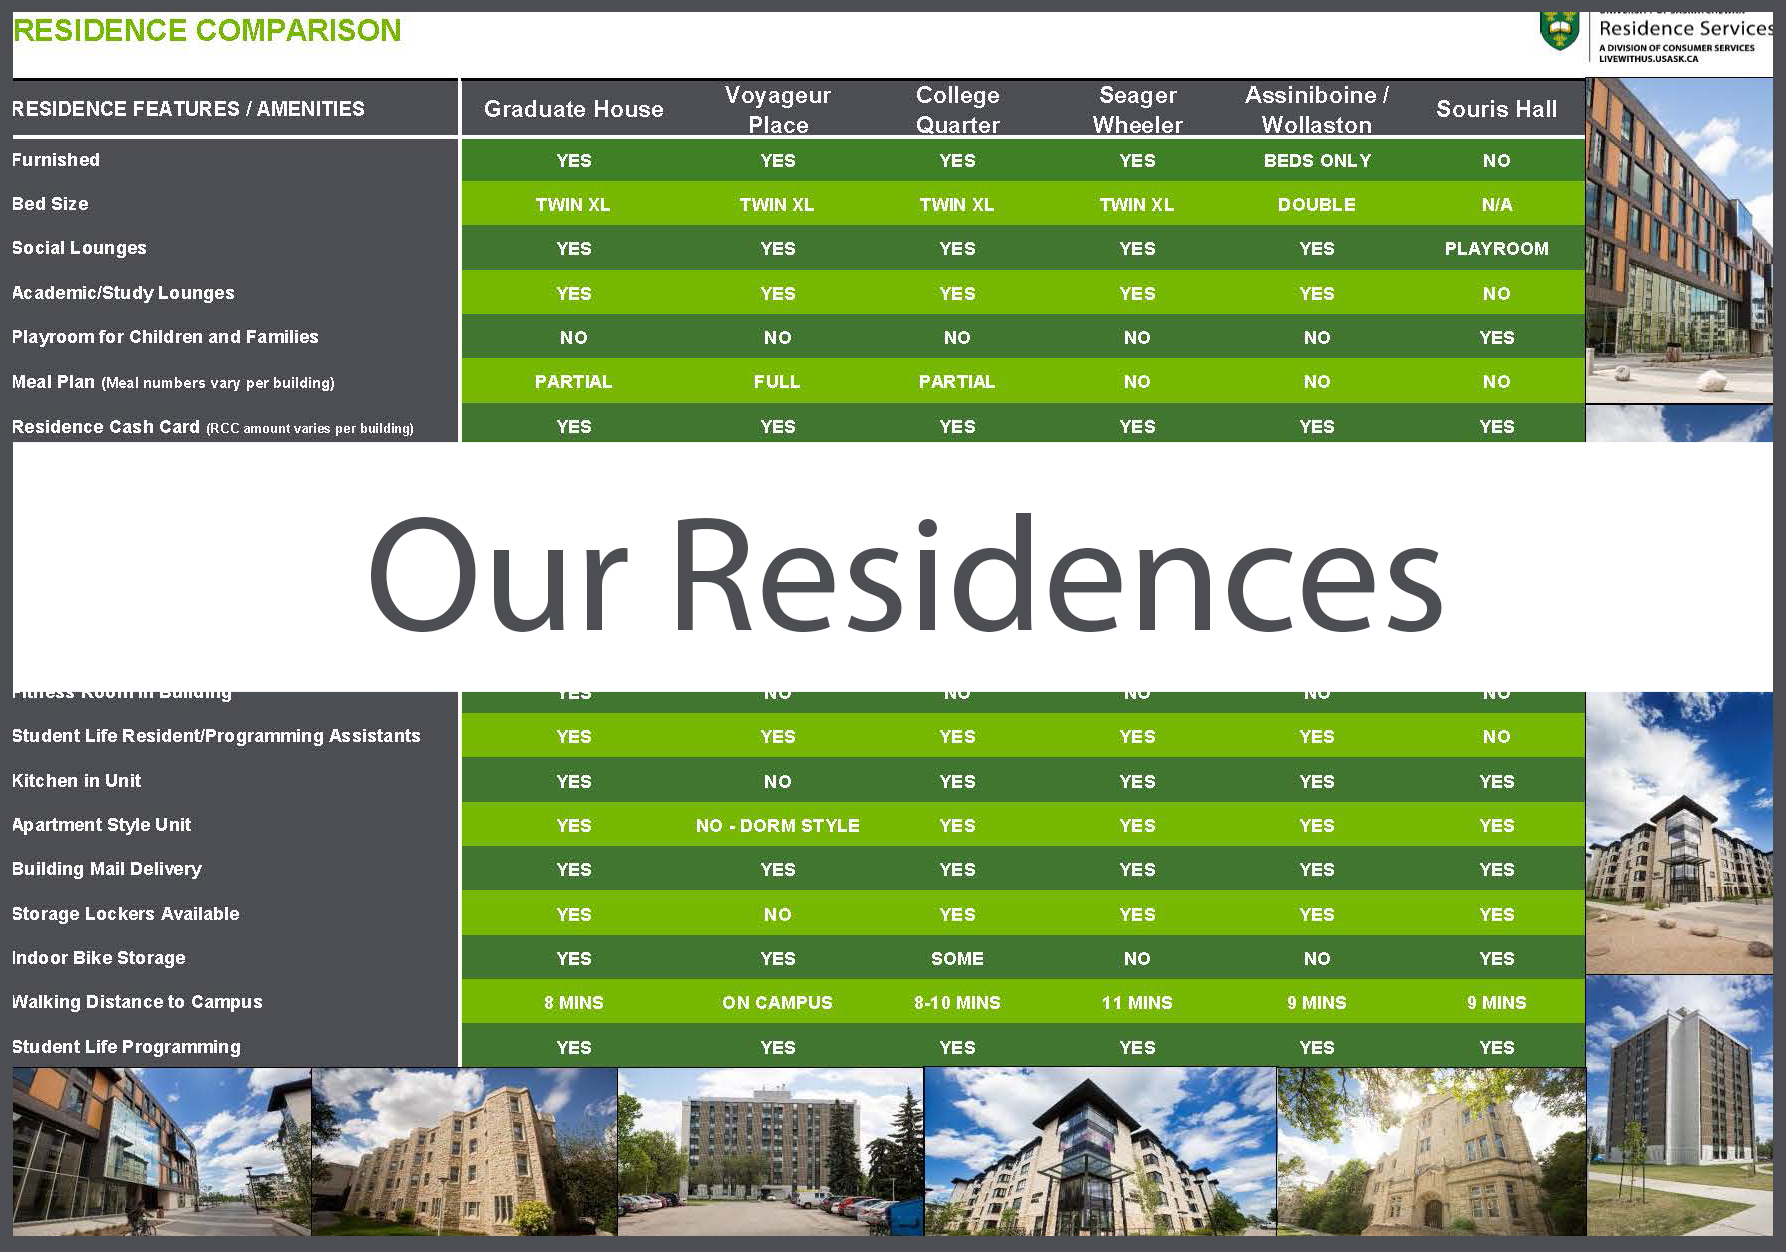Select the Meal Plan row heading

pyautogui.click(x=55, y=381)
